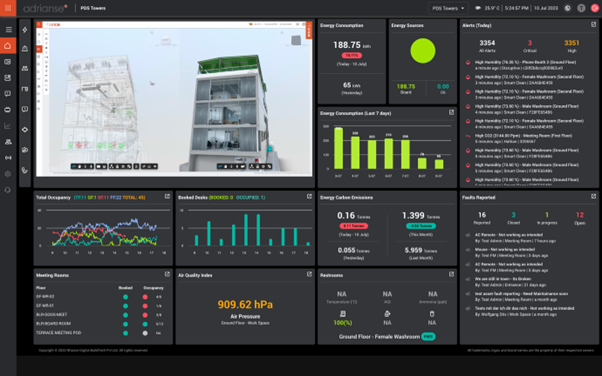Image resolution: width=602 pixels, height=376 pixels.
Task: Open the user profile avatar icon
Action: pyautogui.click(x=581, y=8)
